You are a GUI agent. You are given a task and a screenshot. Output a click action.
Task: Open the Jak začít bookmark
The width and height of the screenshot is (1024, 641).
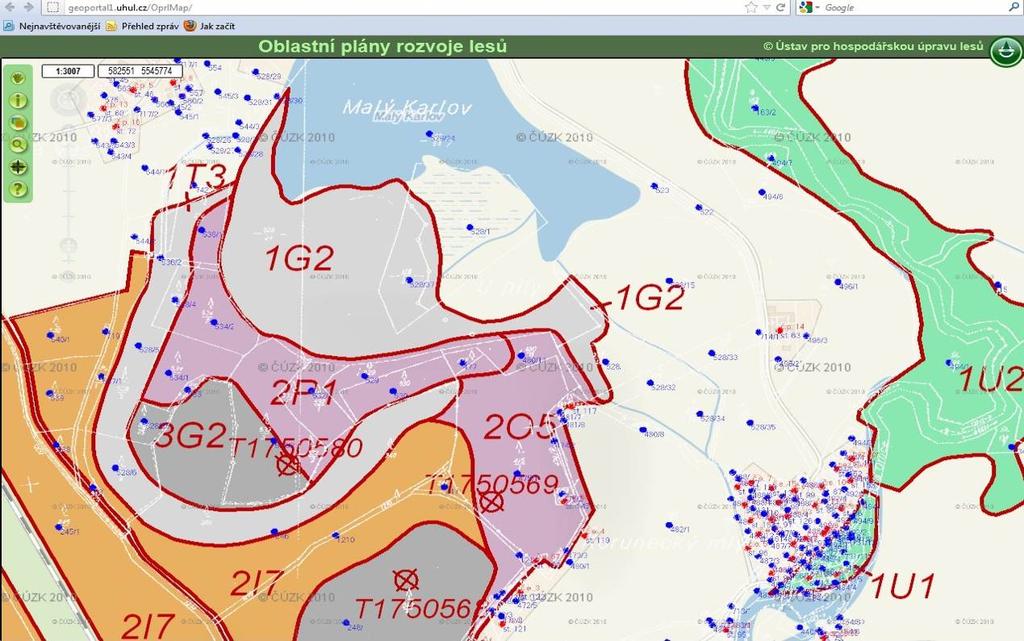209,26
